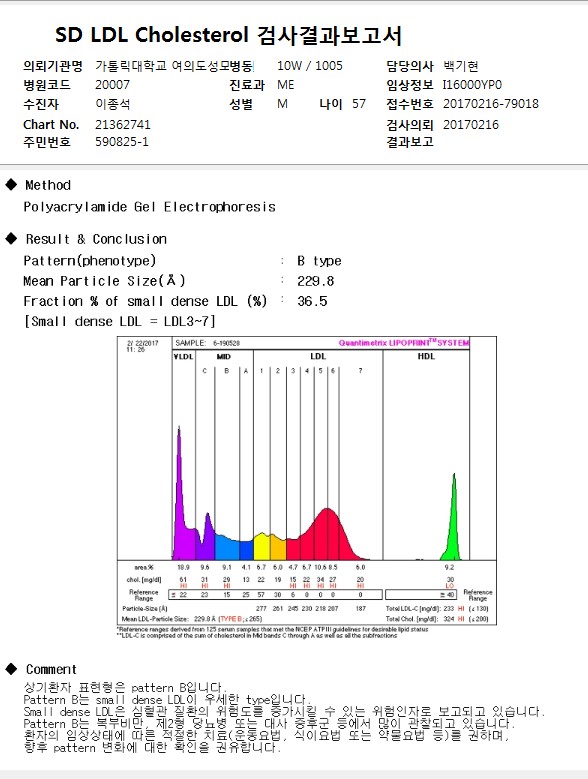Click the blue MID band in chart
Screen dimensions: 588x779
[x=227, y=547]
